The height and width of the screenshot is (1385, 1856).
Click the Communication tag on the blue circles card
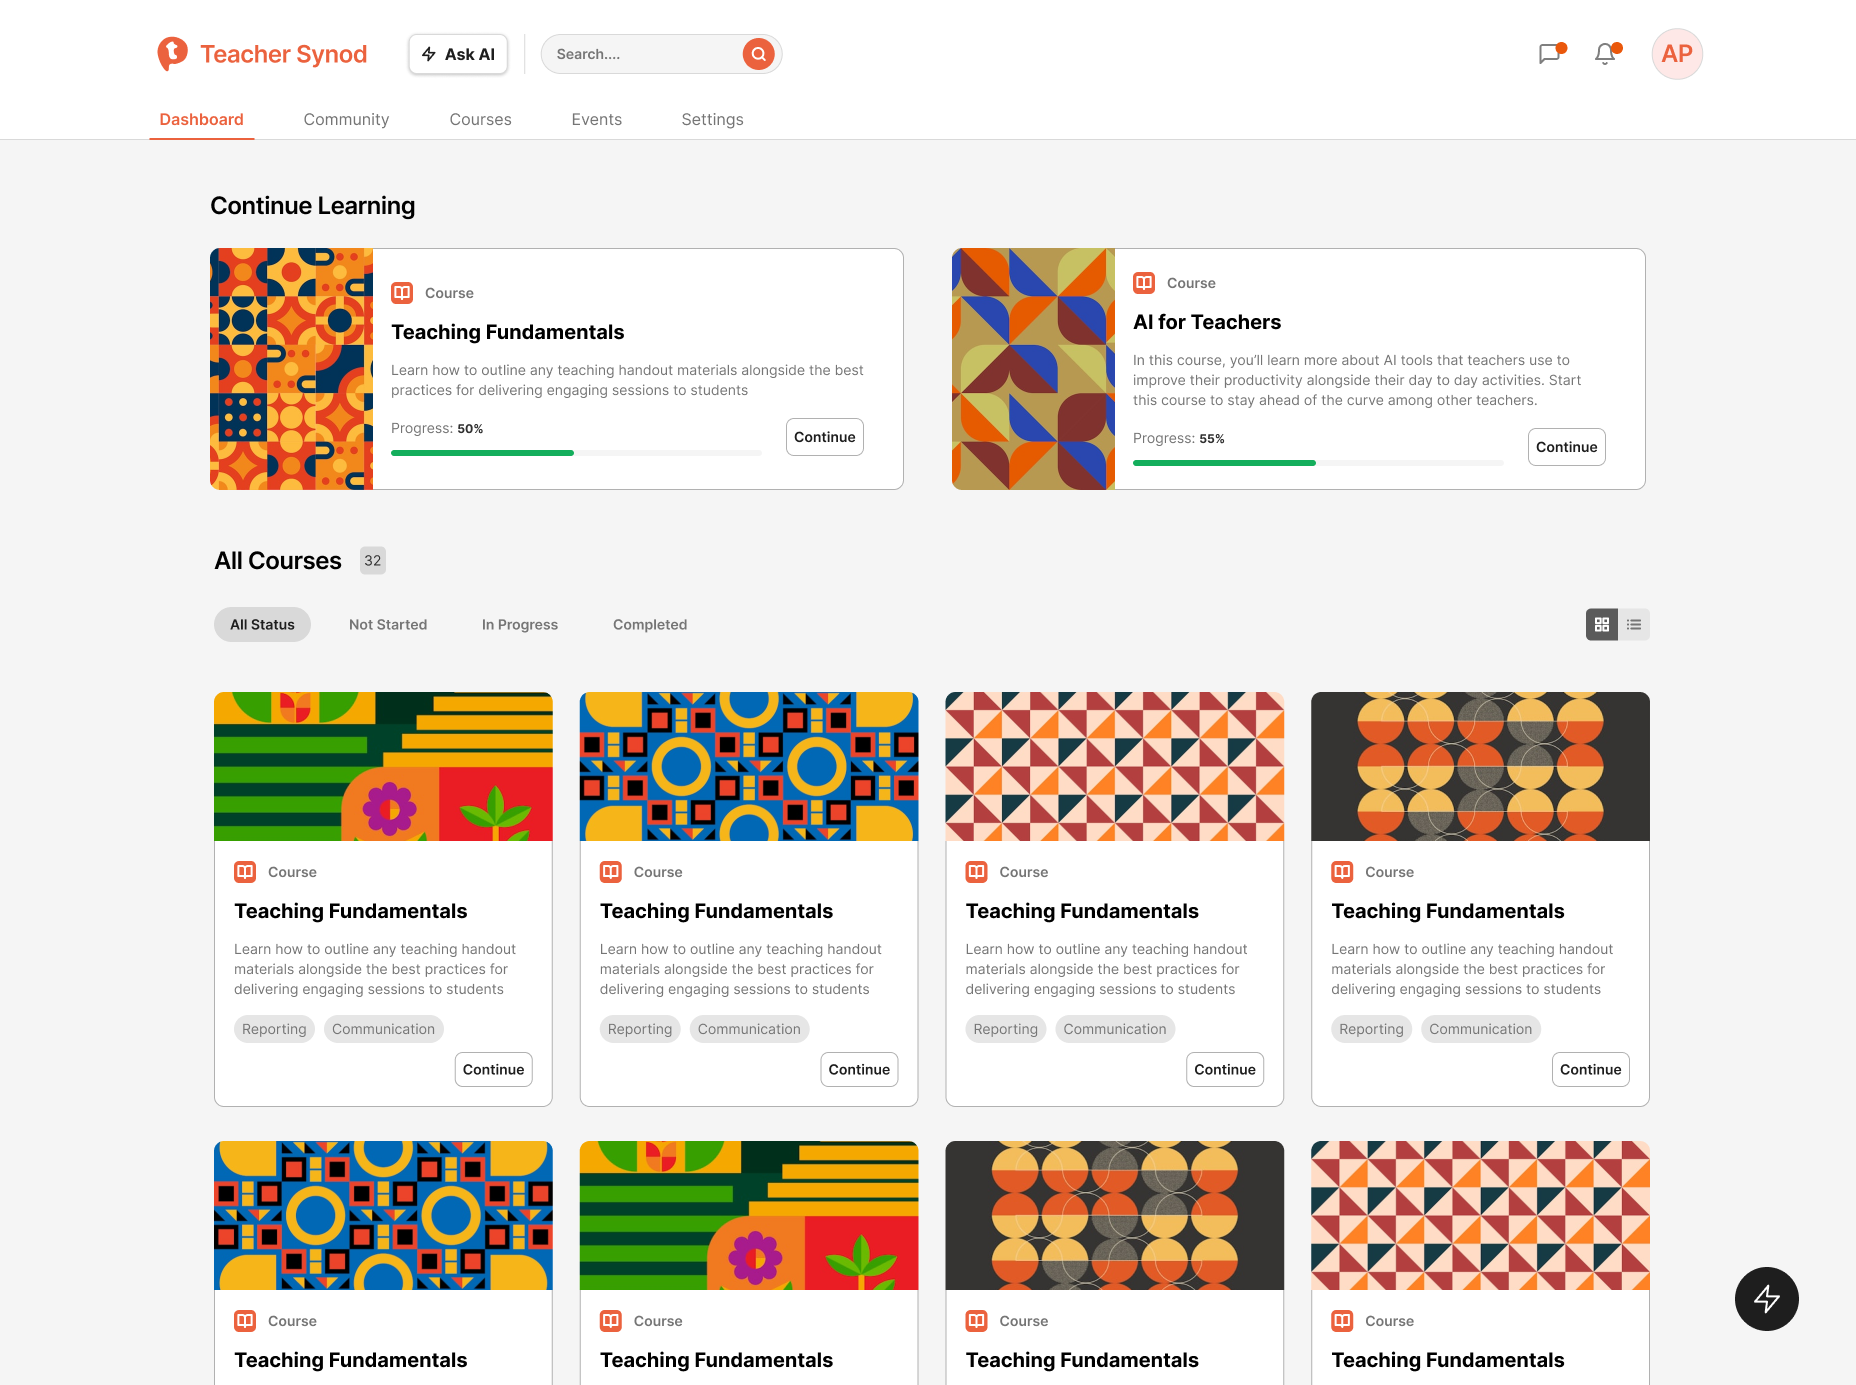750,1029
